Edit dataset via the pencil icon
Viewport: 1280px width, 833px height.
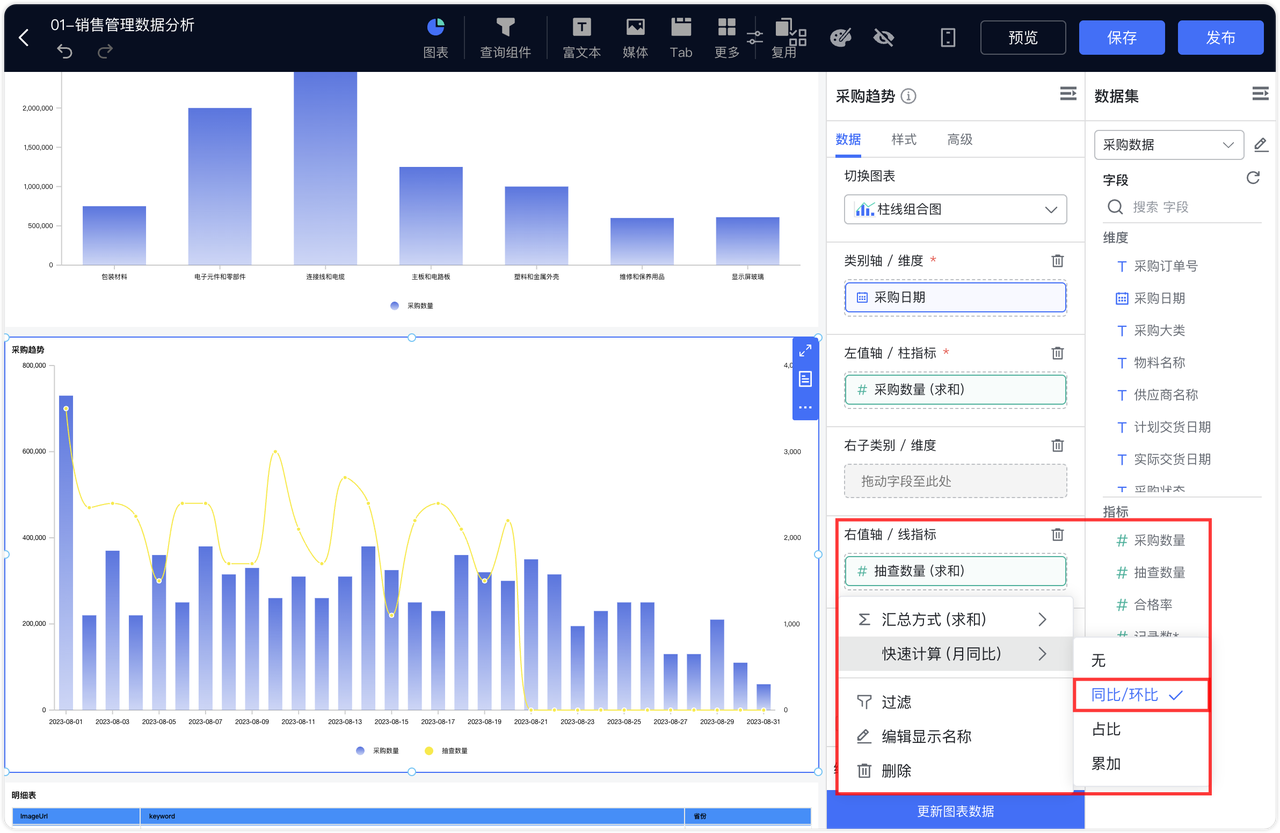click(1261, 144)
